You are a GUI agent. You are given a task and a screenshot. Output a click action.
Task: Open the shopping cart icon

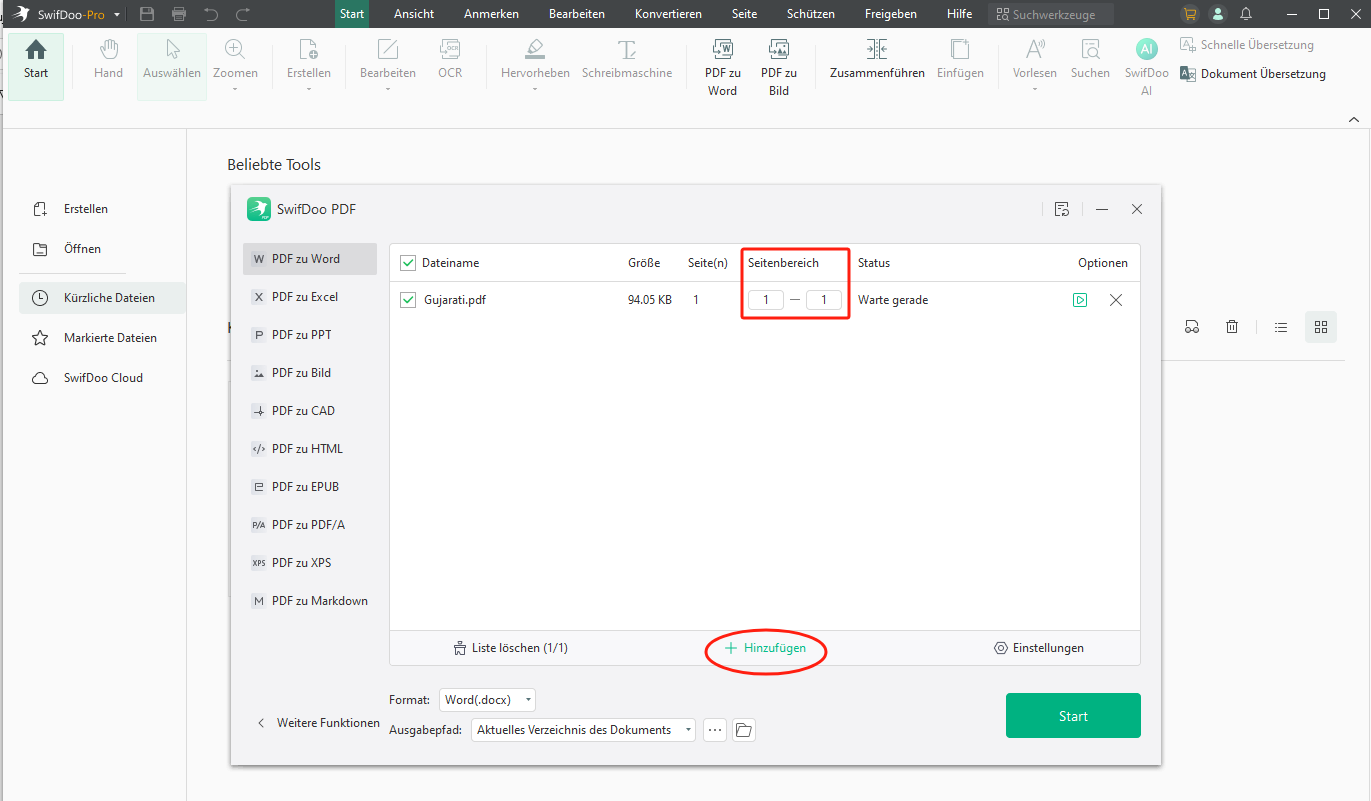[1189, 14]
